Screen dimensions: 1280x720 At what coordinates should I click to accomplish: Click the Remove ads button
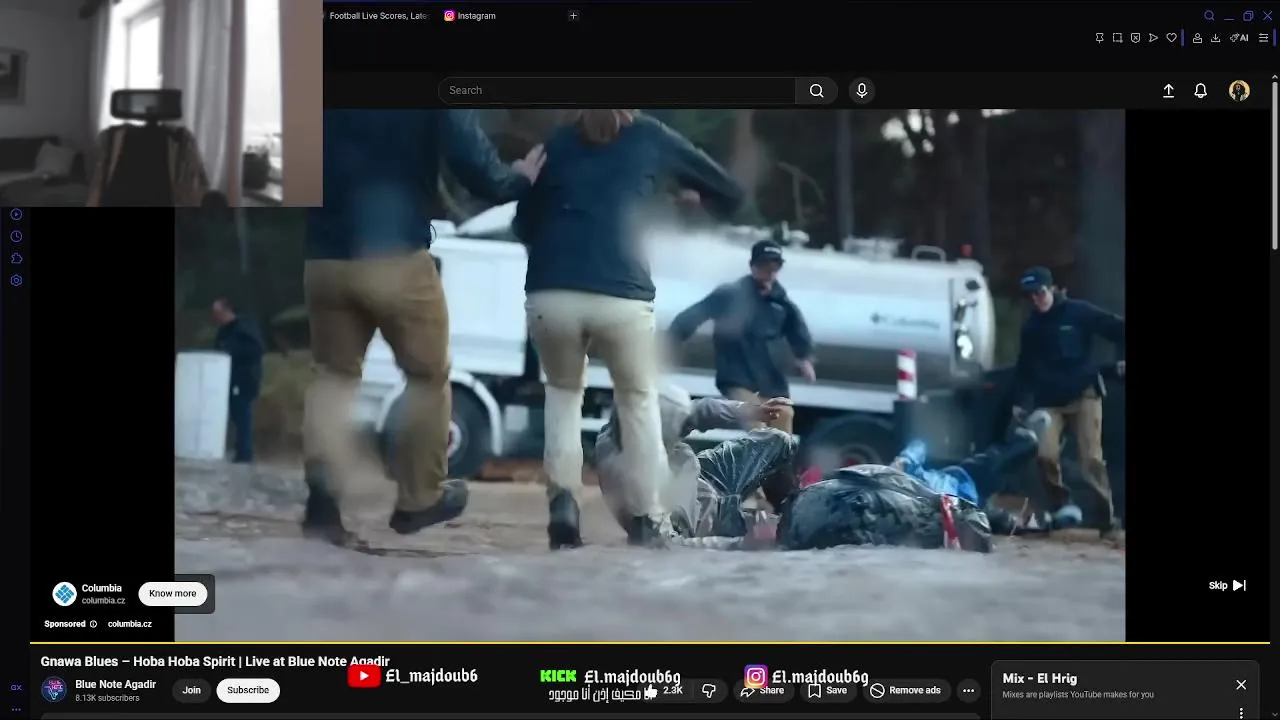pos(906,690)
